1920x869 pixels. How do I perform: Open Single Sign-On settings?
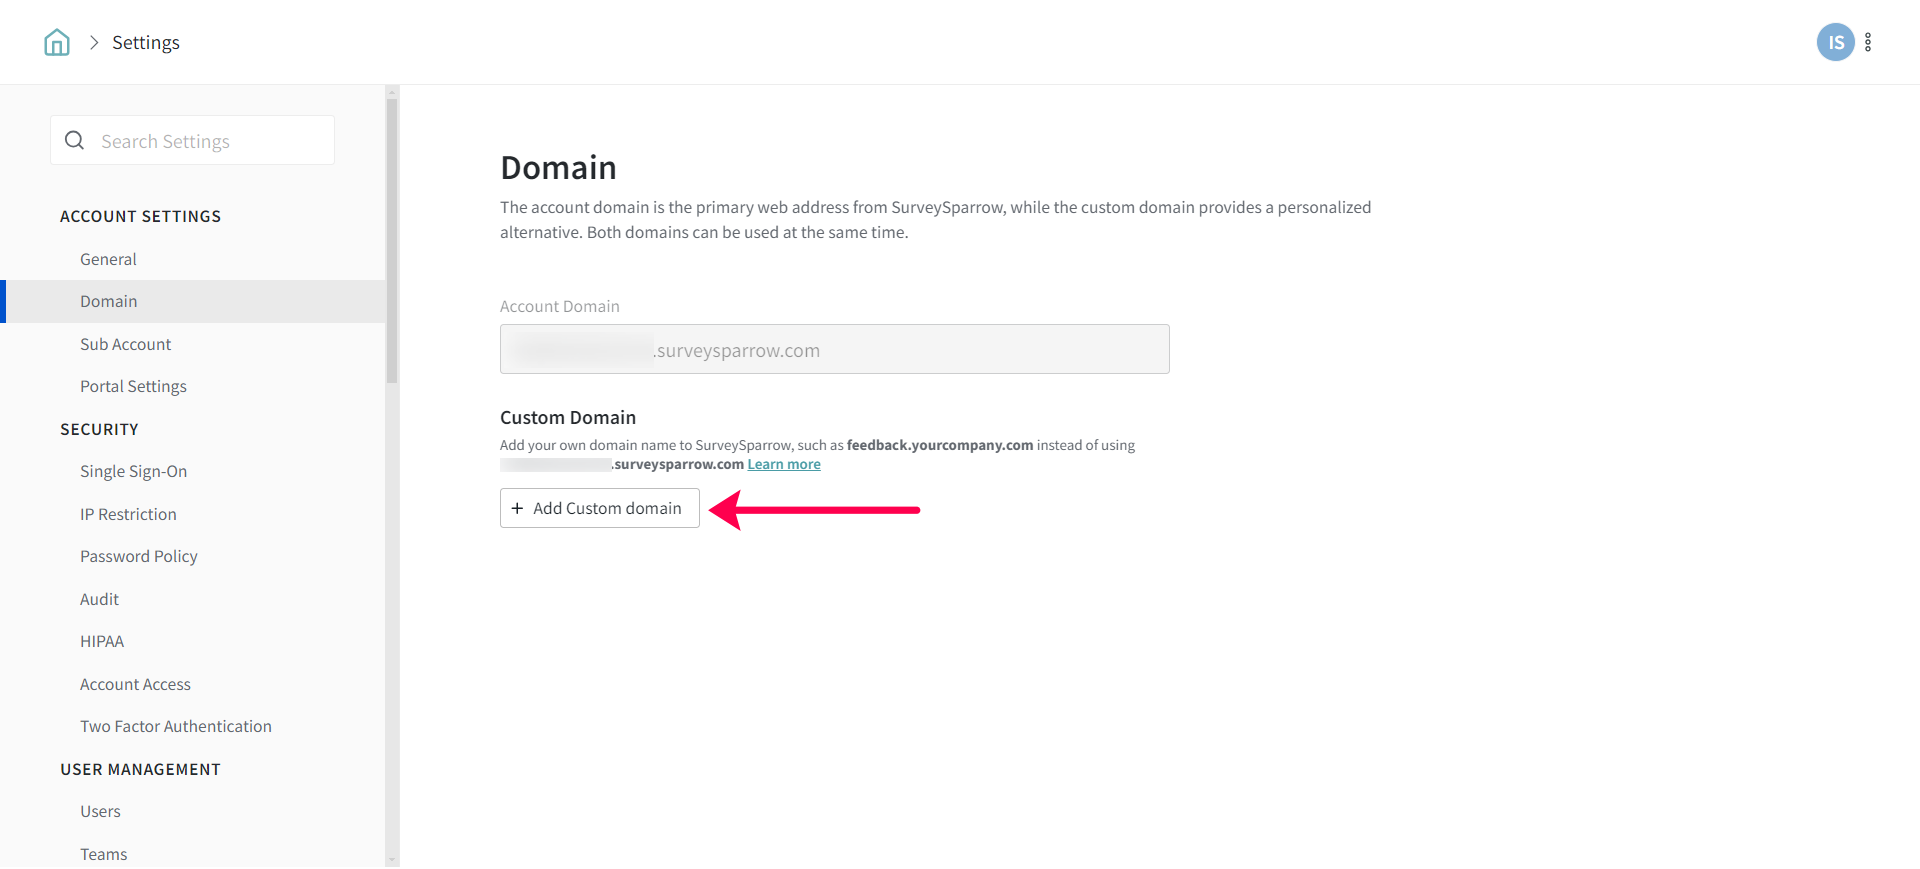133,471
